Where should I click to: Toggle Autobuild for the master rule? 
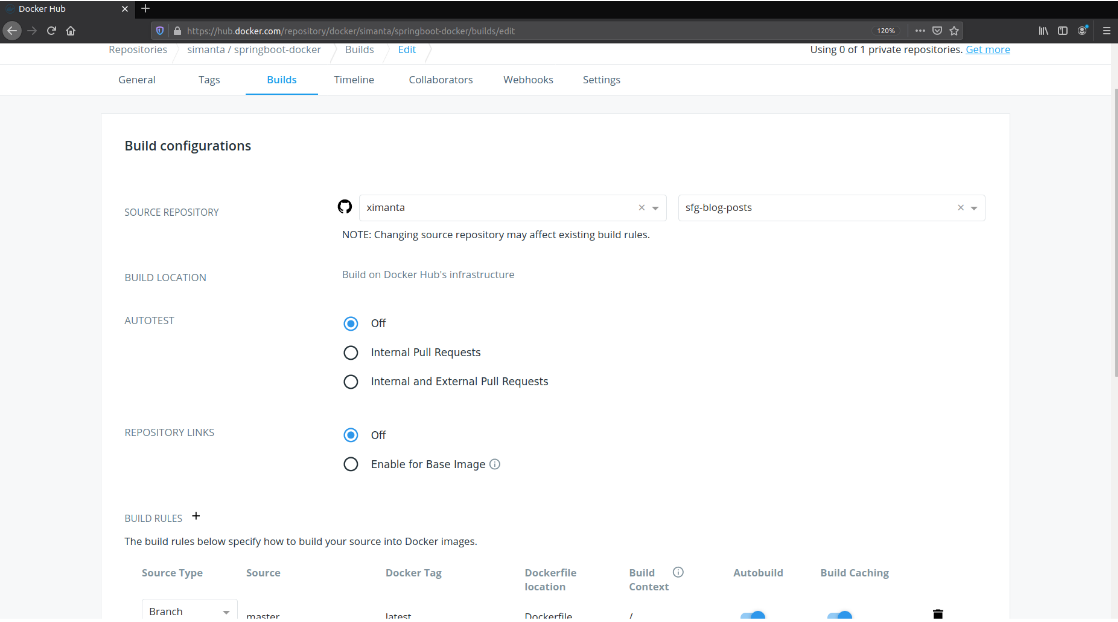point(753,615)
